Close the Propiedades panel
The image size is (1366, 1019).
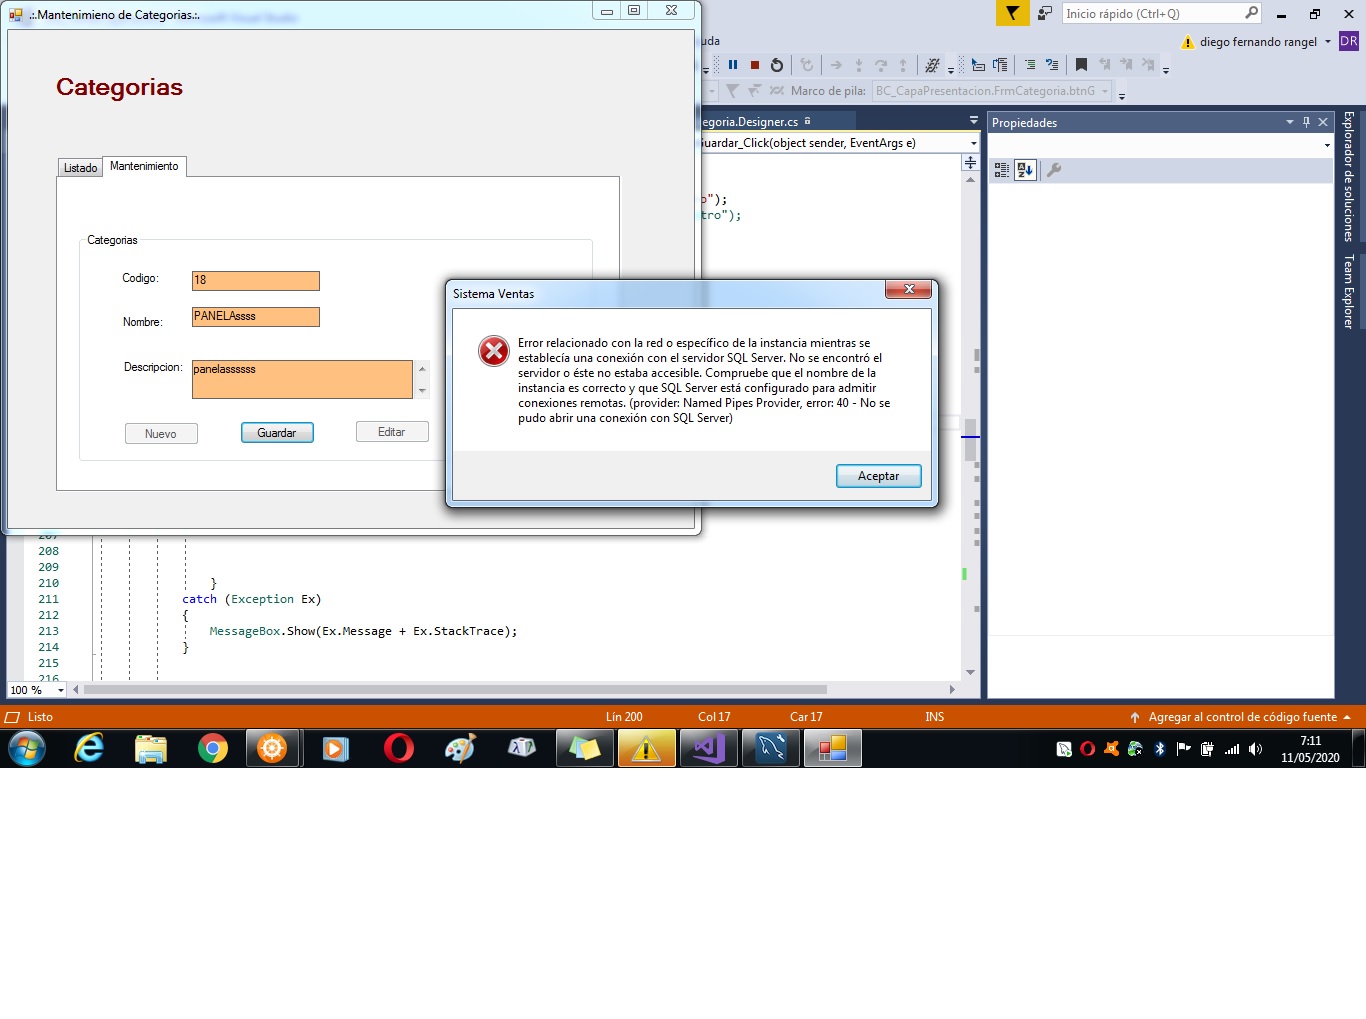[1323, 122]
